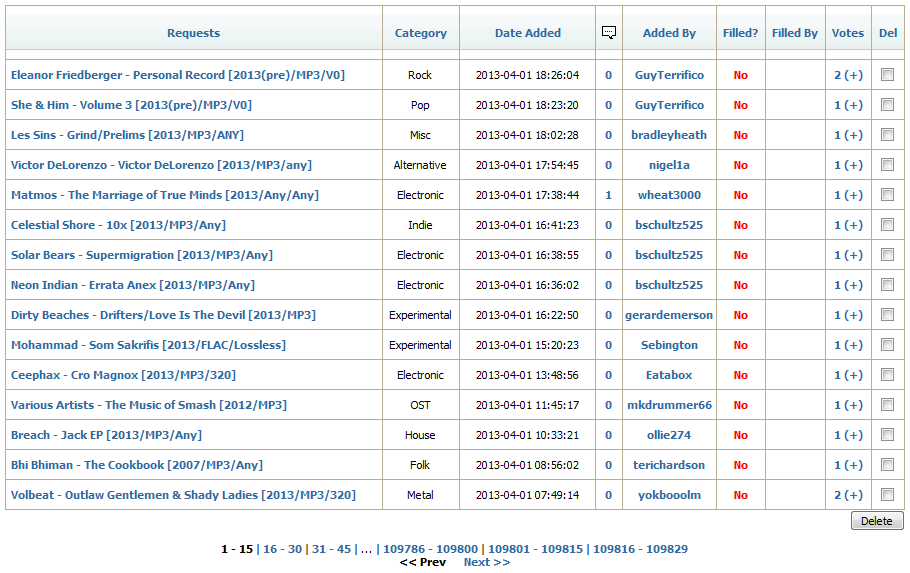View user wheat3000 profile
The image size is (910, 573).
[669, 195]
